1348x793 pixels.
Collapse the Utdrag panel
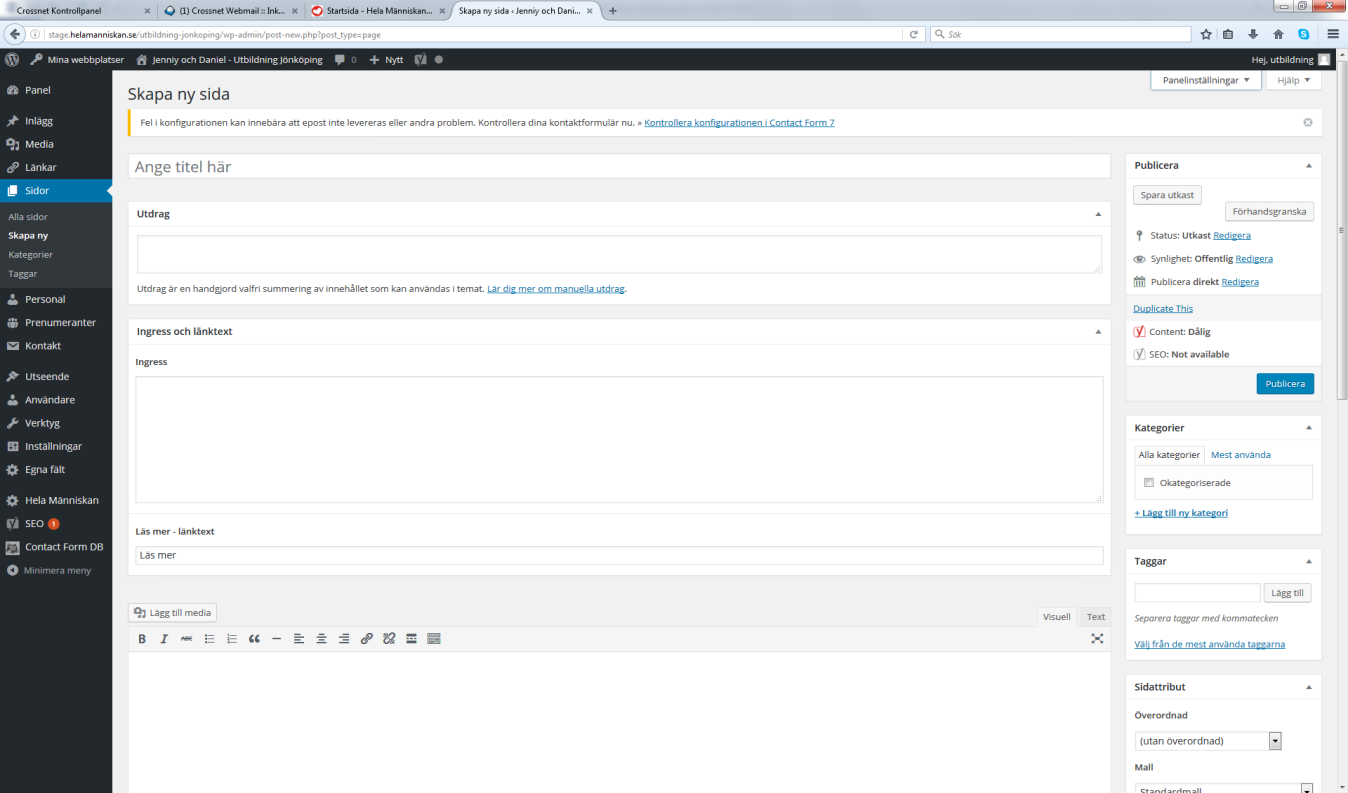1098,214
